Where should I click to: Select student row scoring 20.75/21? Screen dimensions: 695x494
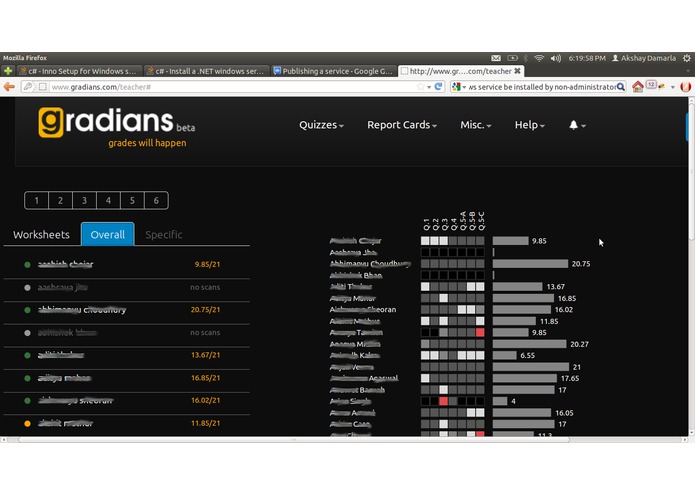126,310
